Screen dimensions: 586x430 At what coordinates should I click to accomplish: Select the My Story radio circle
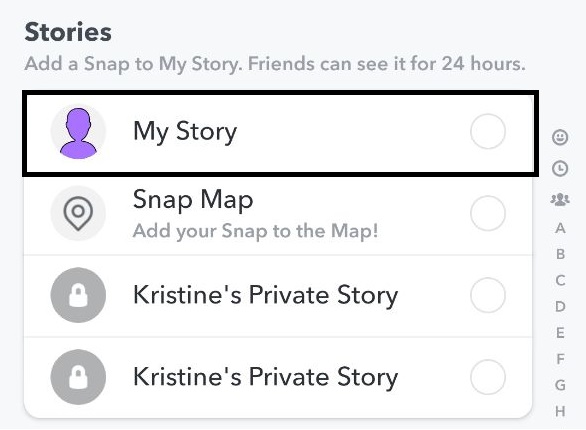coord(488,132)
